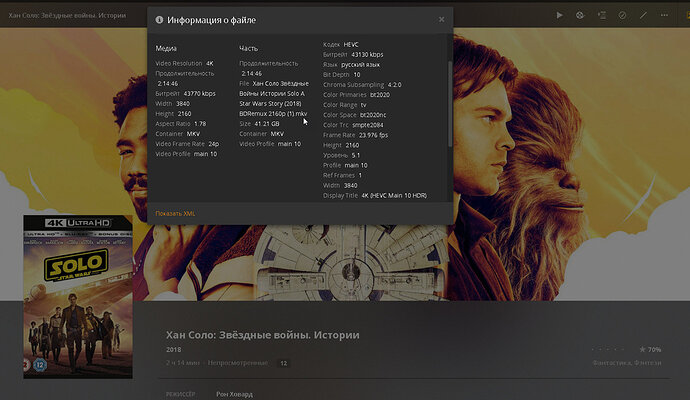
Task: Click the Frame Rate 23.976 fps value
Action: 373,135
